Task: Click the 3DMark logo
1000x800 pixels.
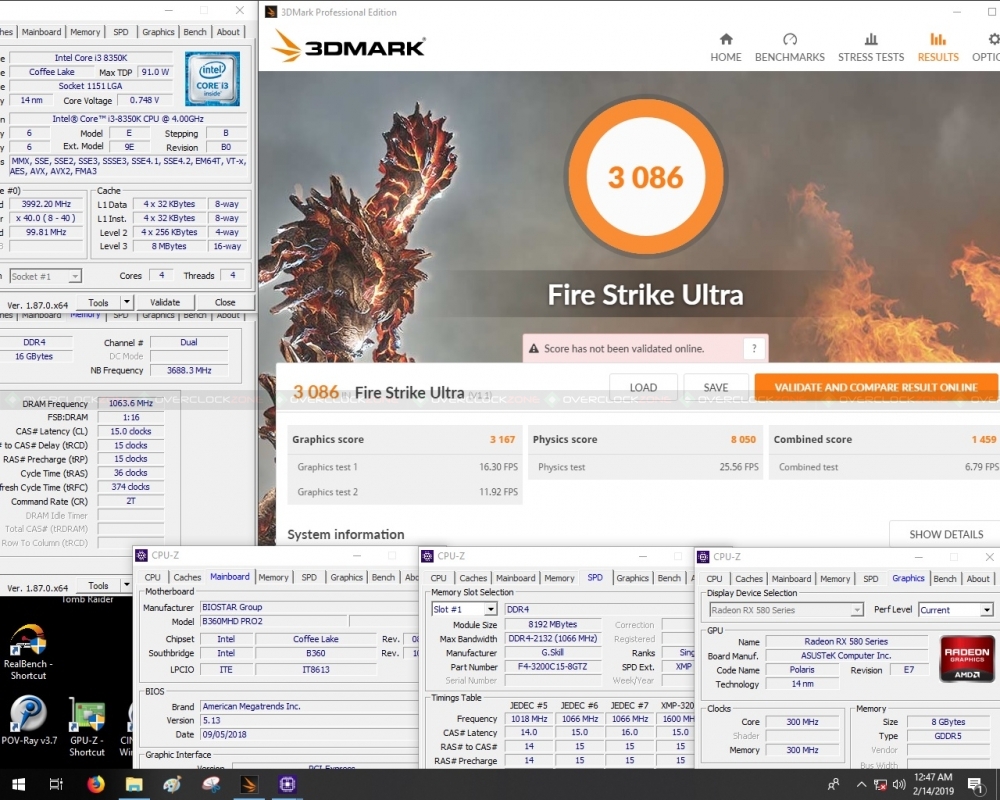Action: pos(349,47)
